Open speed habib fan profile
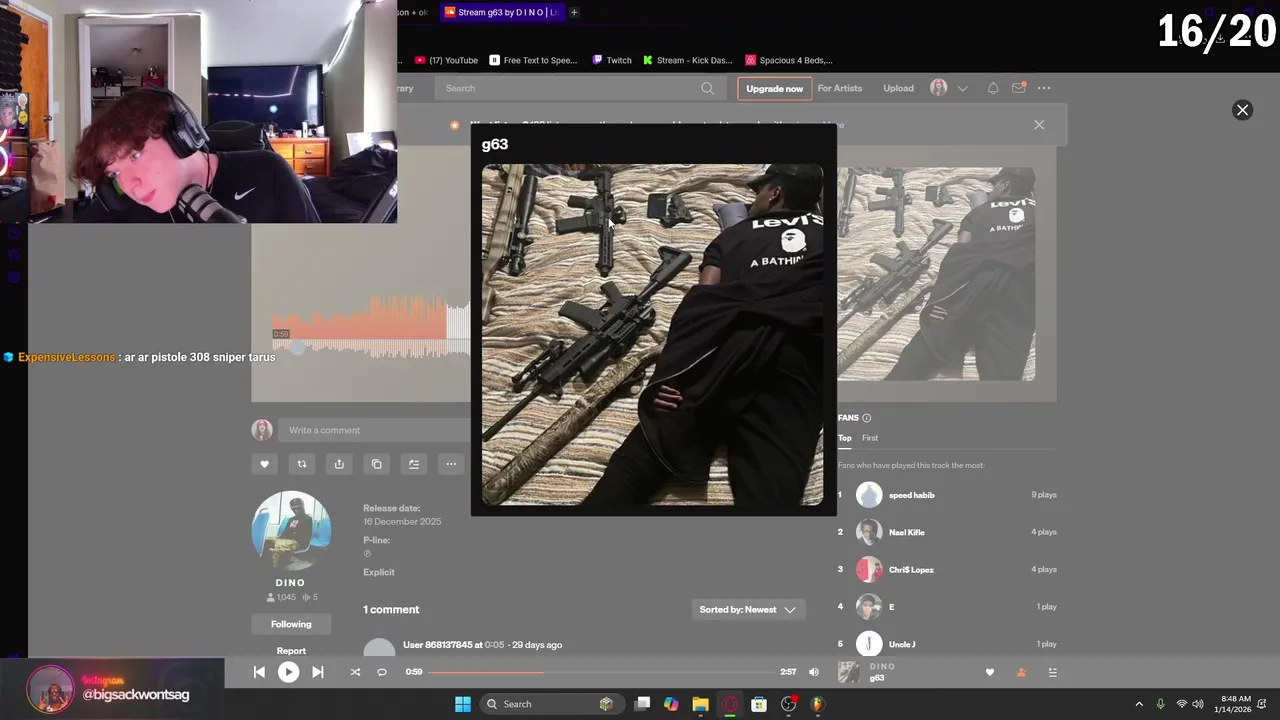 (x=911, y=495)
